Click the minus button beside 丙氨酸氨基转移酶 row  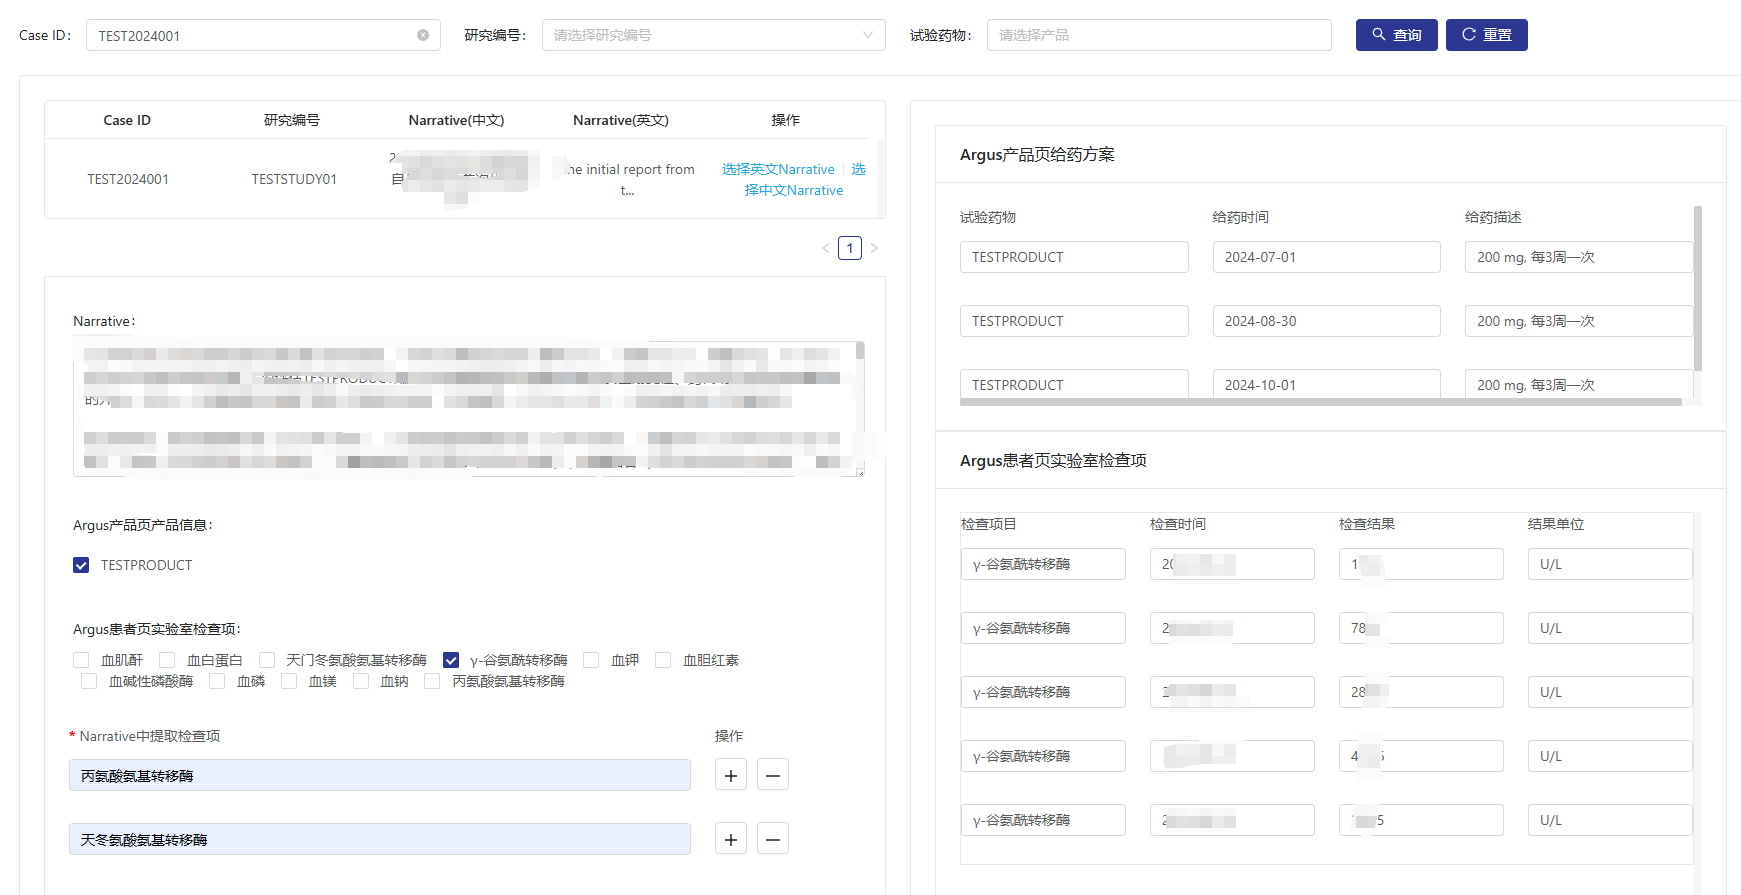[x=773, y=775]
